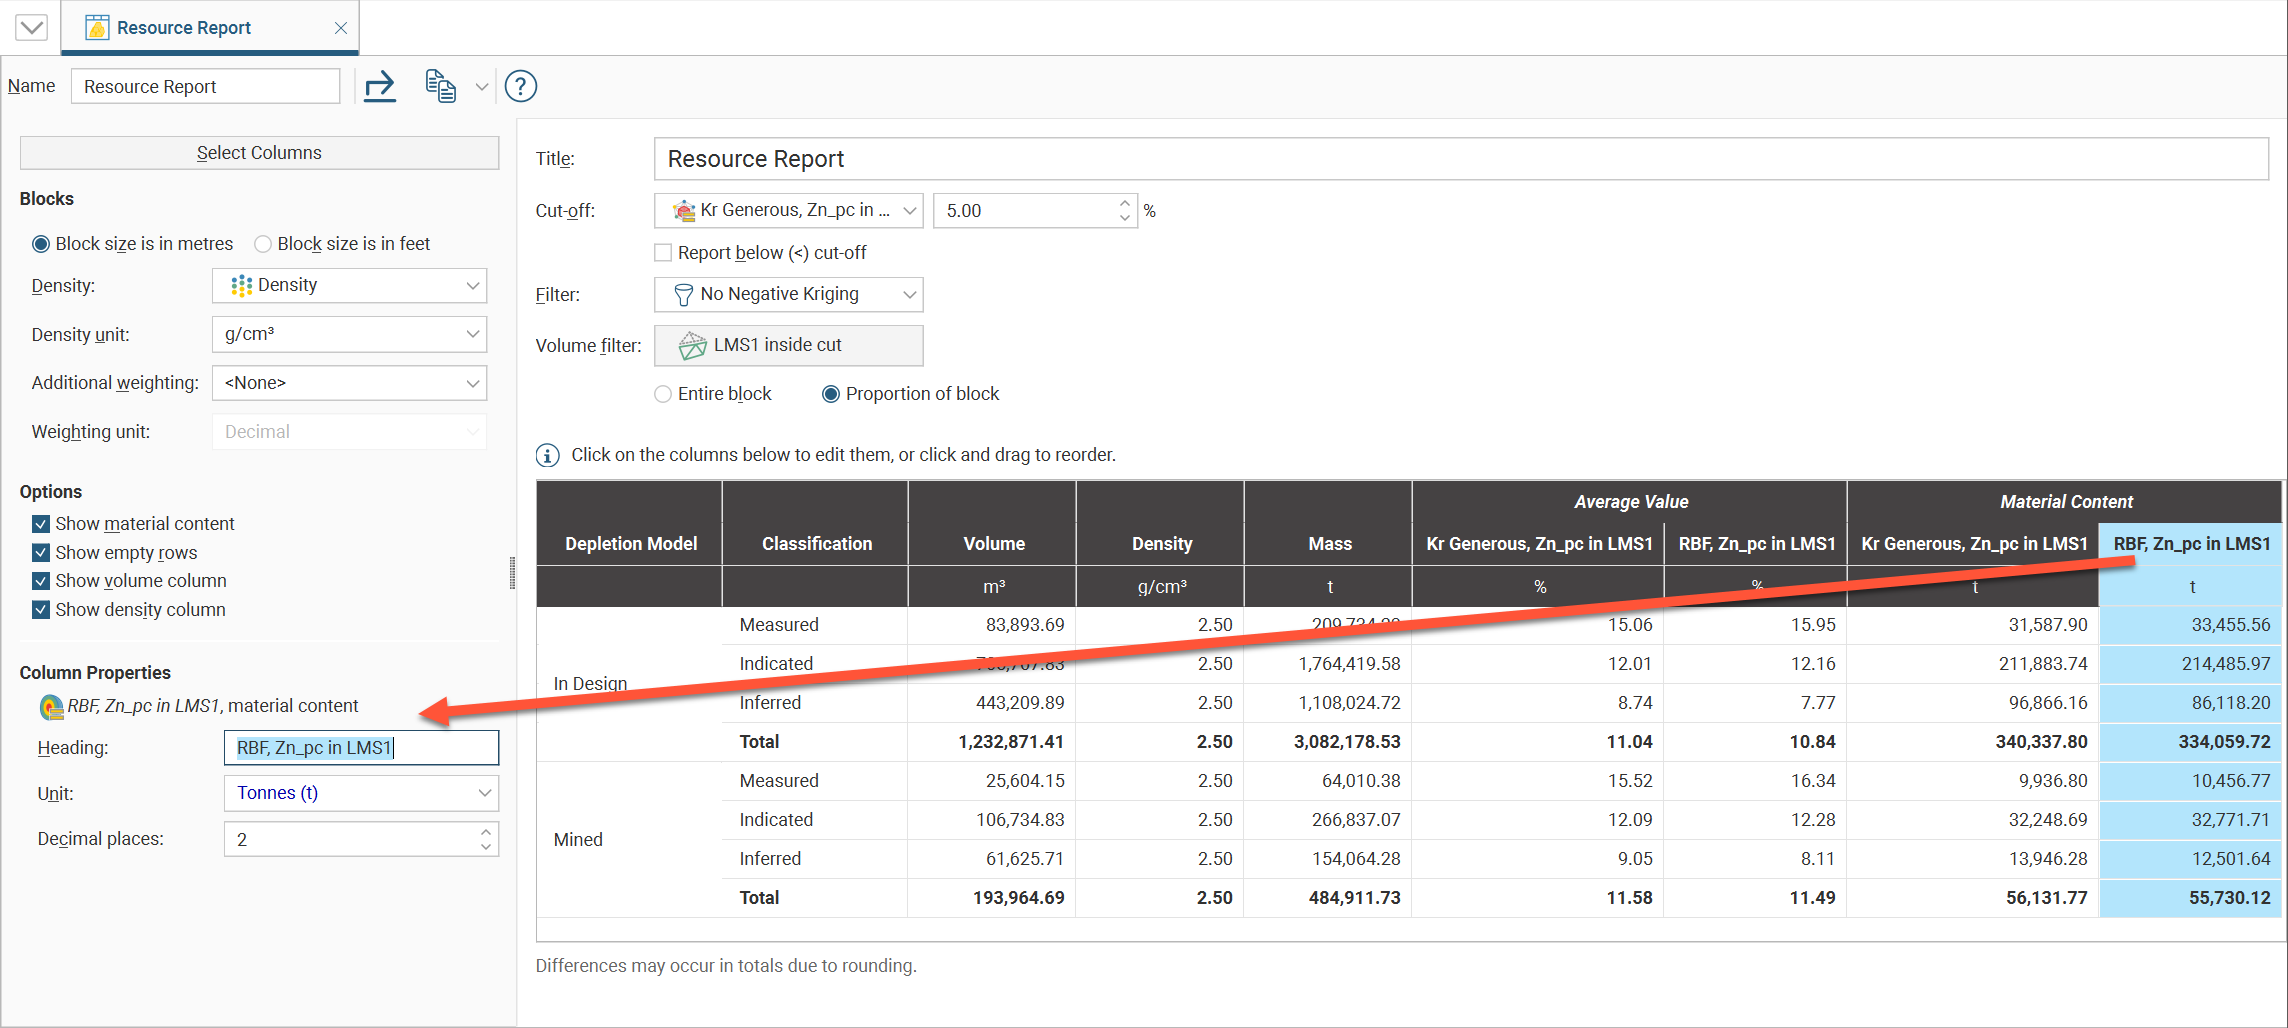Open the Unit dropdown showing Tonnes (t)

361,792
